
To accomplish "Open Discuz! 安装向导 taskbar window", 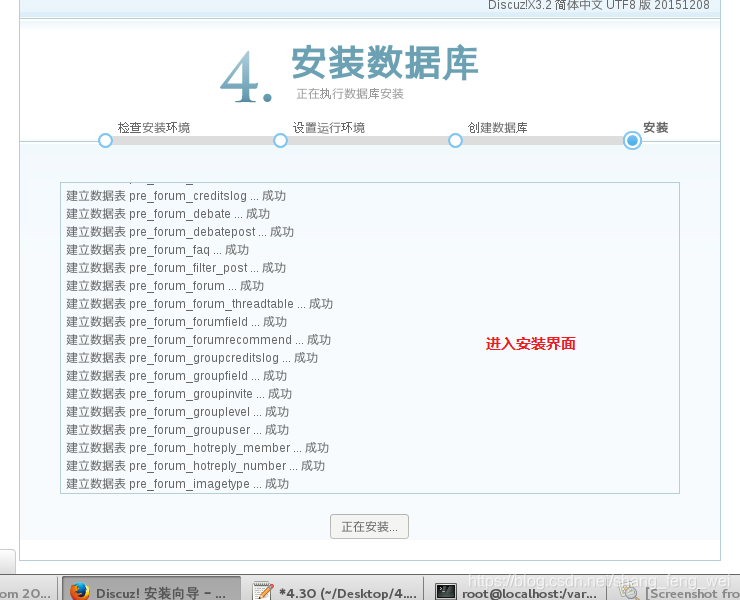I will (x=151, y=590).
